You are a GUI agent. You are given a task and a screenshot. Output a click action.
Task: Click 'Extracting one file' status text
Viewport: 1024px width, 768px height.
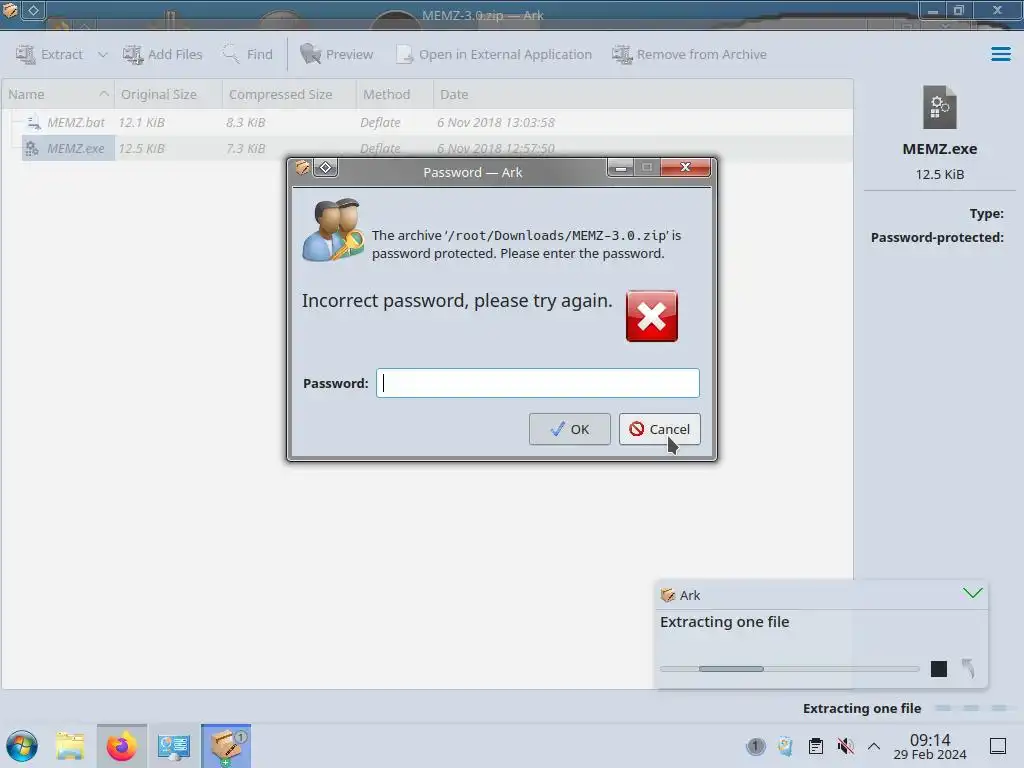pyautogui.click(x=862, y=708)
